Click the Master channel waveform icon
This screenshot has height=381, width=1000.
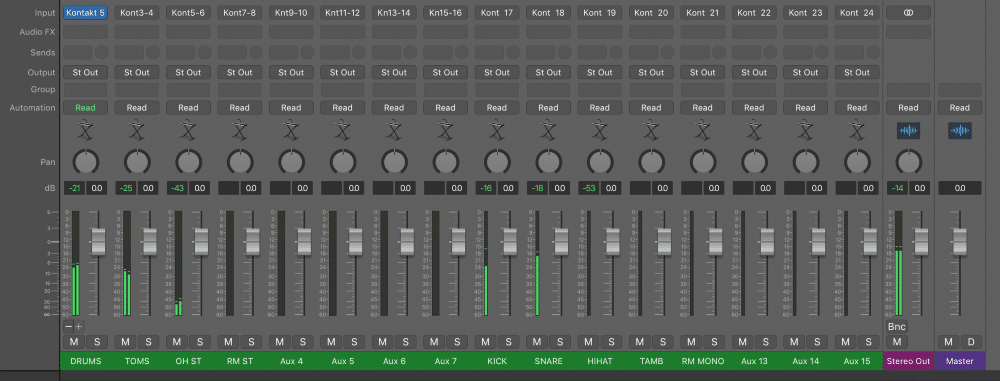[x=959, y=131]
